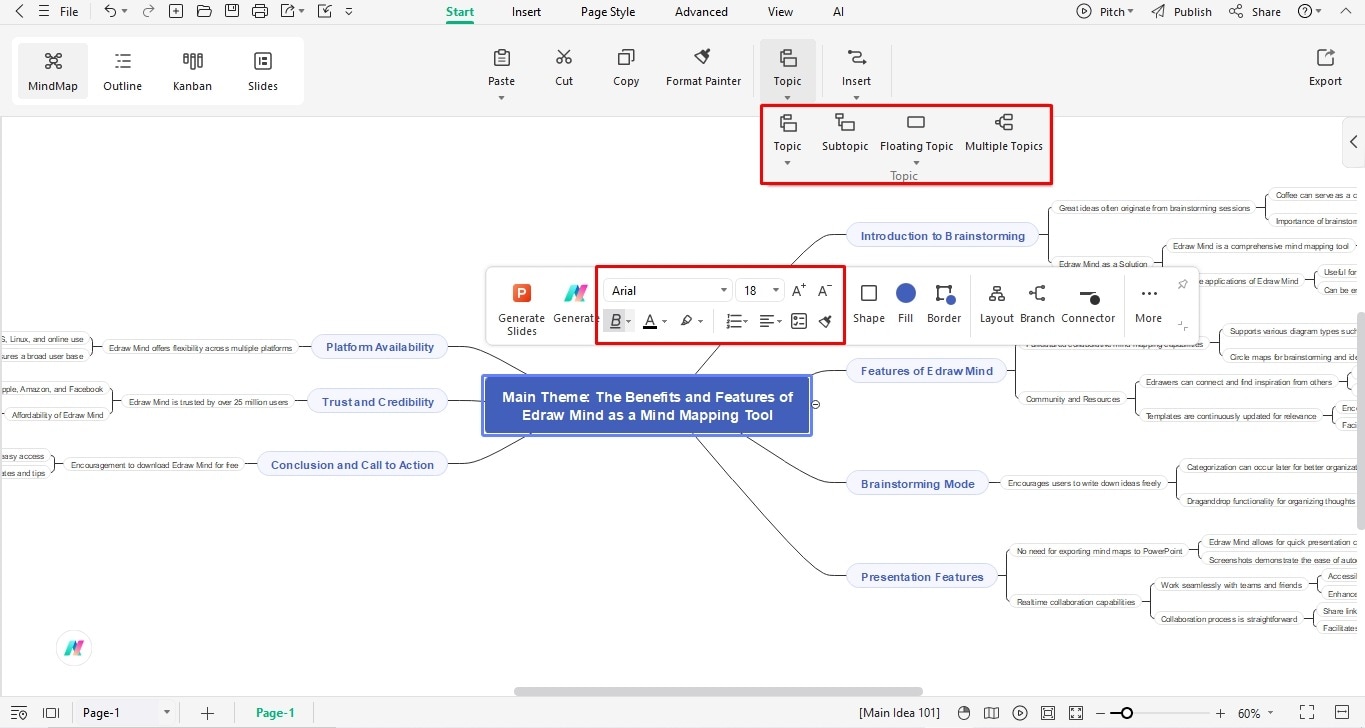
Task: Click the Redo arrow icon
Action: pos(148,11)
